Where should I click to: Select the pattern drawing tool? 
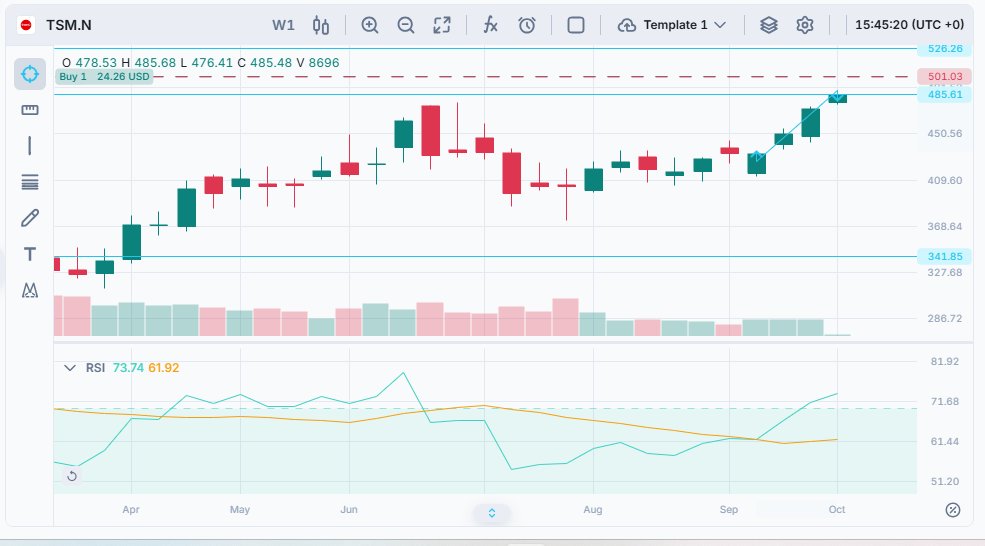point(30,290)
